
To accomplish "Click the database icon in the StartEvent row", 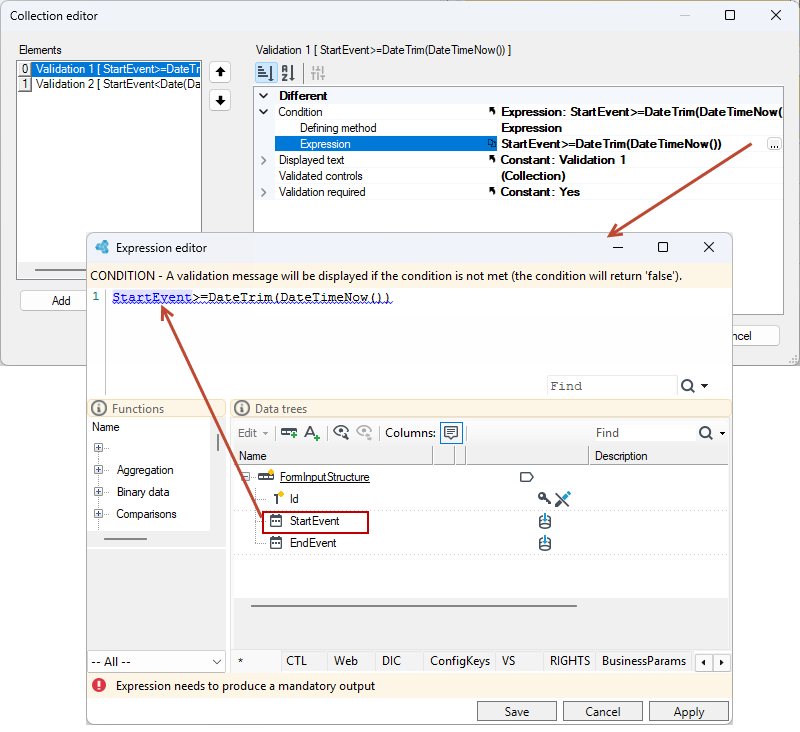I will pos(545,521).
